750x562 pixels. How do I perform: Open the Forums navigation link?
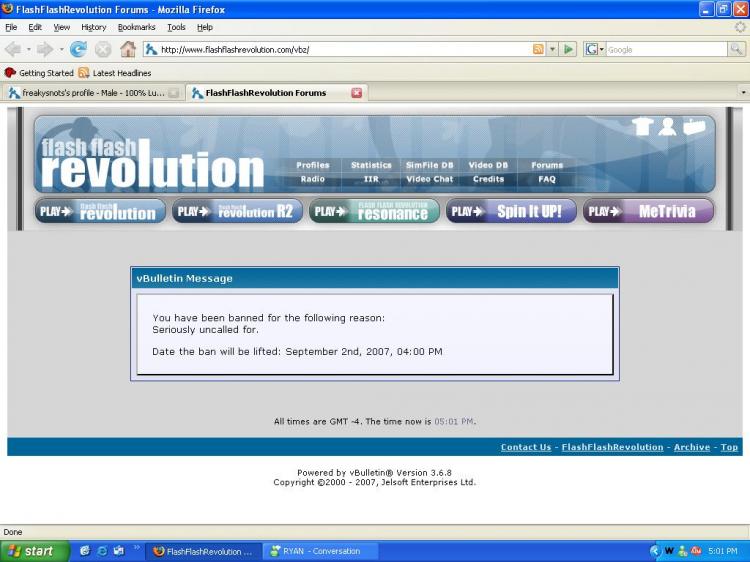pos(547,165)
